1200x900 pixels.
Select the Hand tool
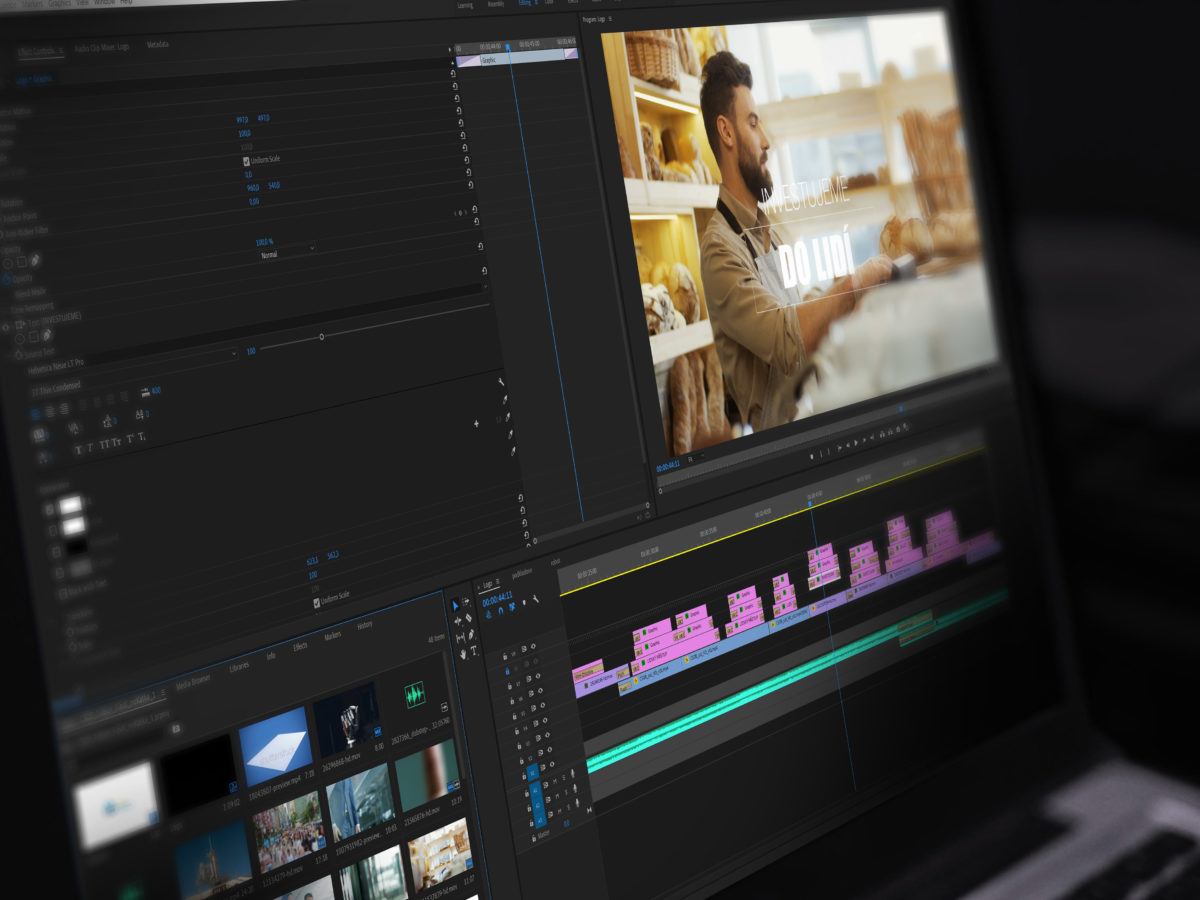click(463, 654)
